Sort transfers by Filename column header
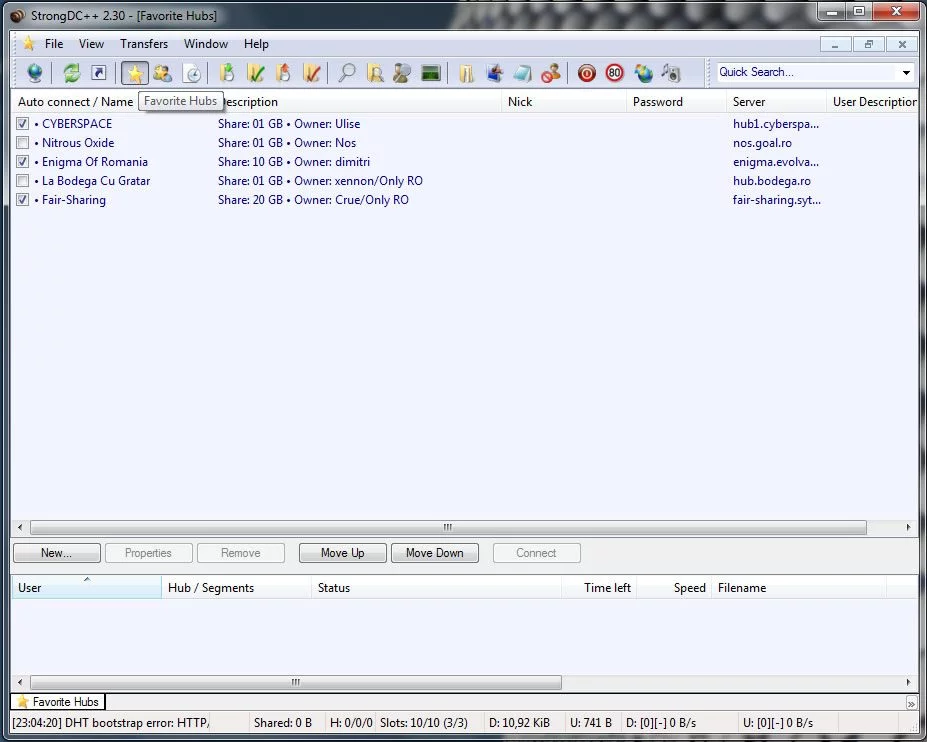Viewport: 927px width, 742px height. click(799, 588)
